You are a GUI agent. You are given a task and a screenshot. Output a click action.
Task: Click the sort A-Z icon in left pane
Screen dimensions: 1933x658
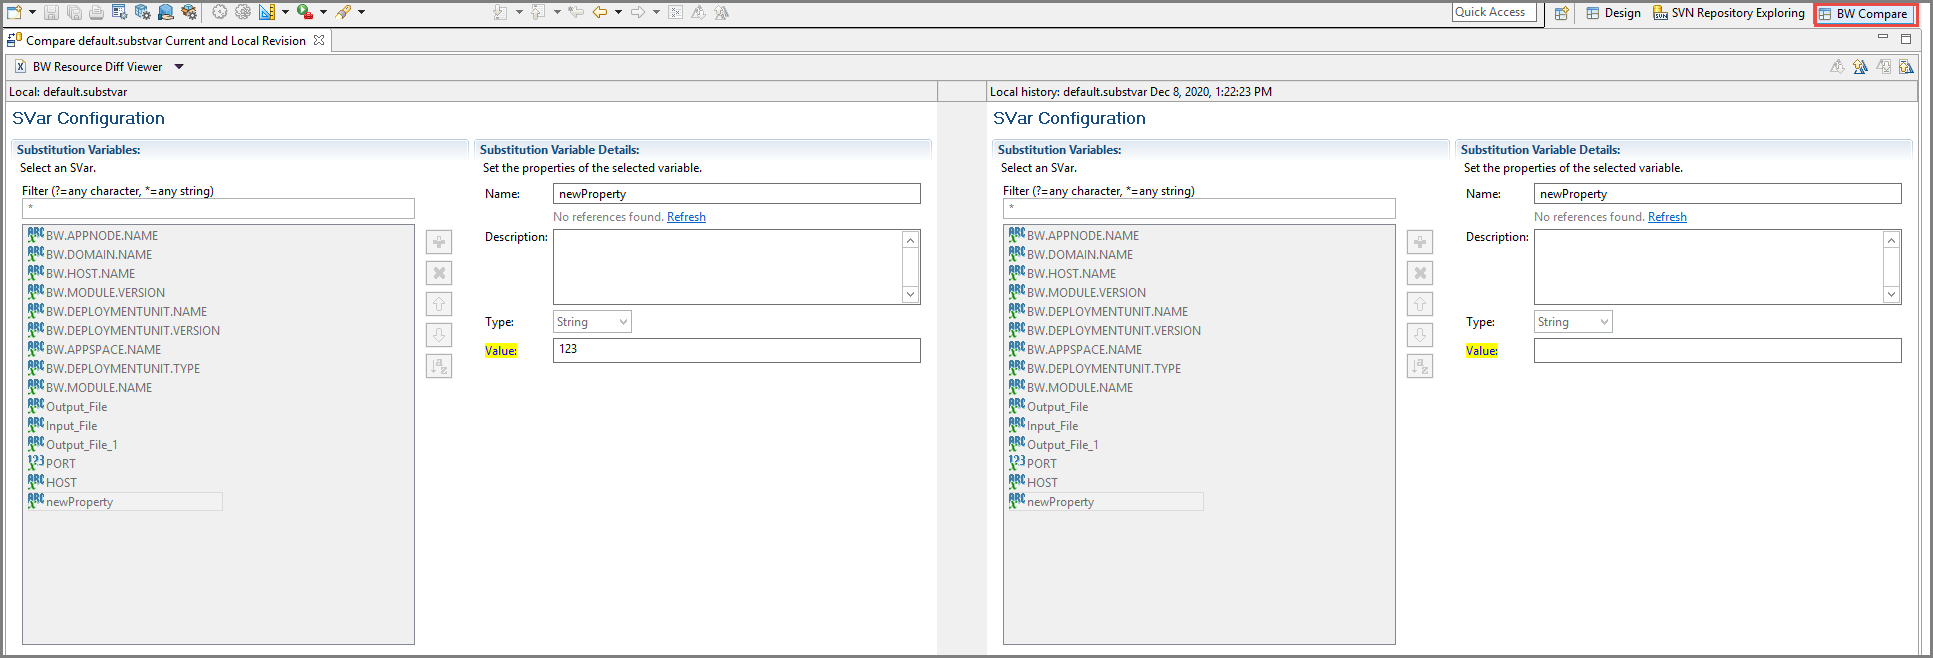point(439,366)
